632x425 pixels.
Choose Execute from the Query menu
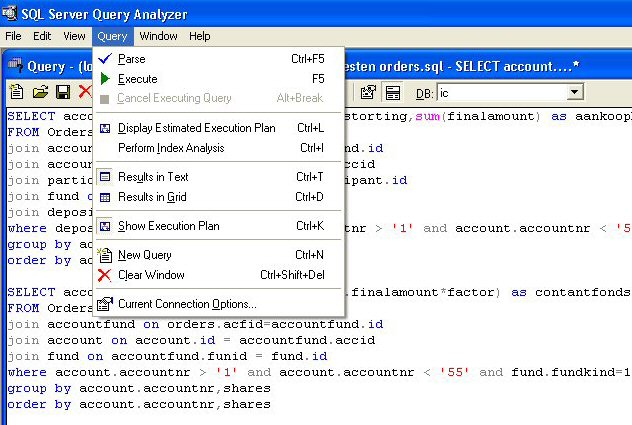coord(218,79)
